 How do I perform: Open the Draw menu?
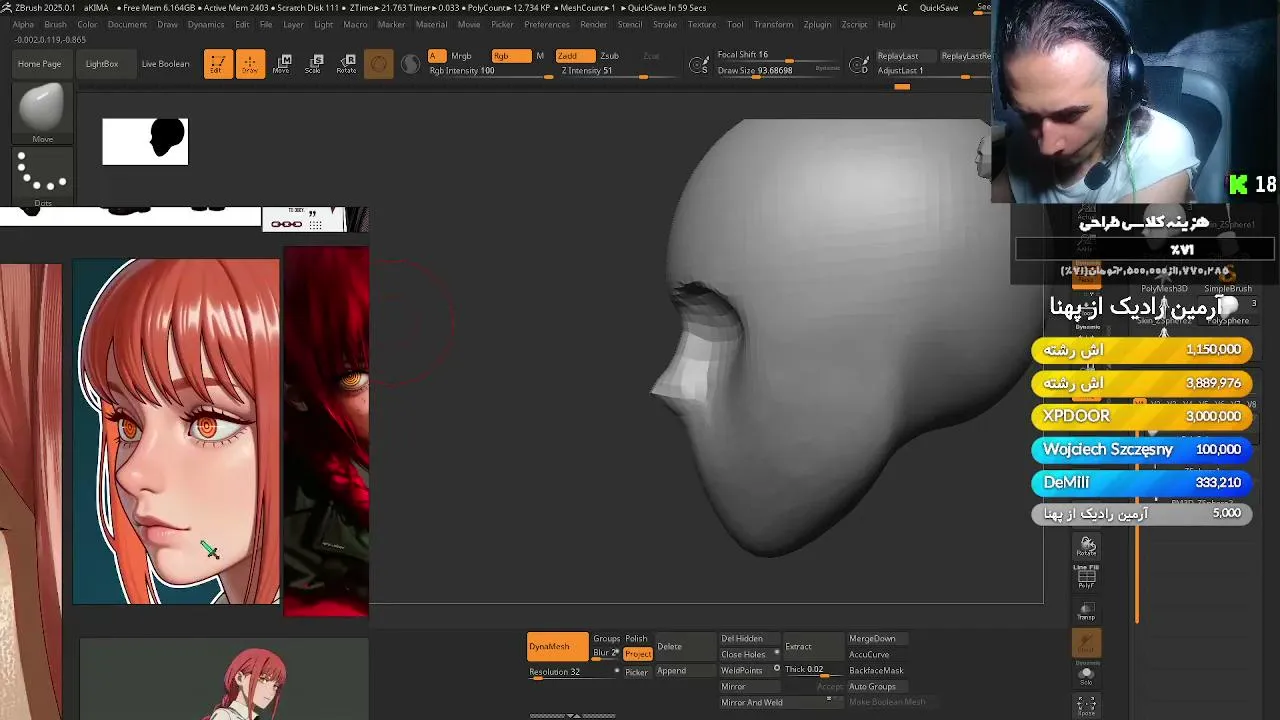167,24
